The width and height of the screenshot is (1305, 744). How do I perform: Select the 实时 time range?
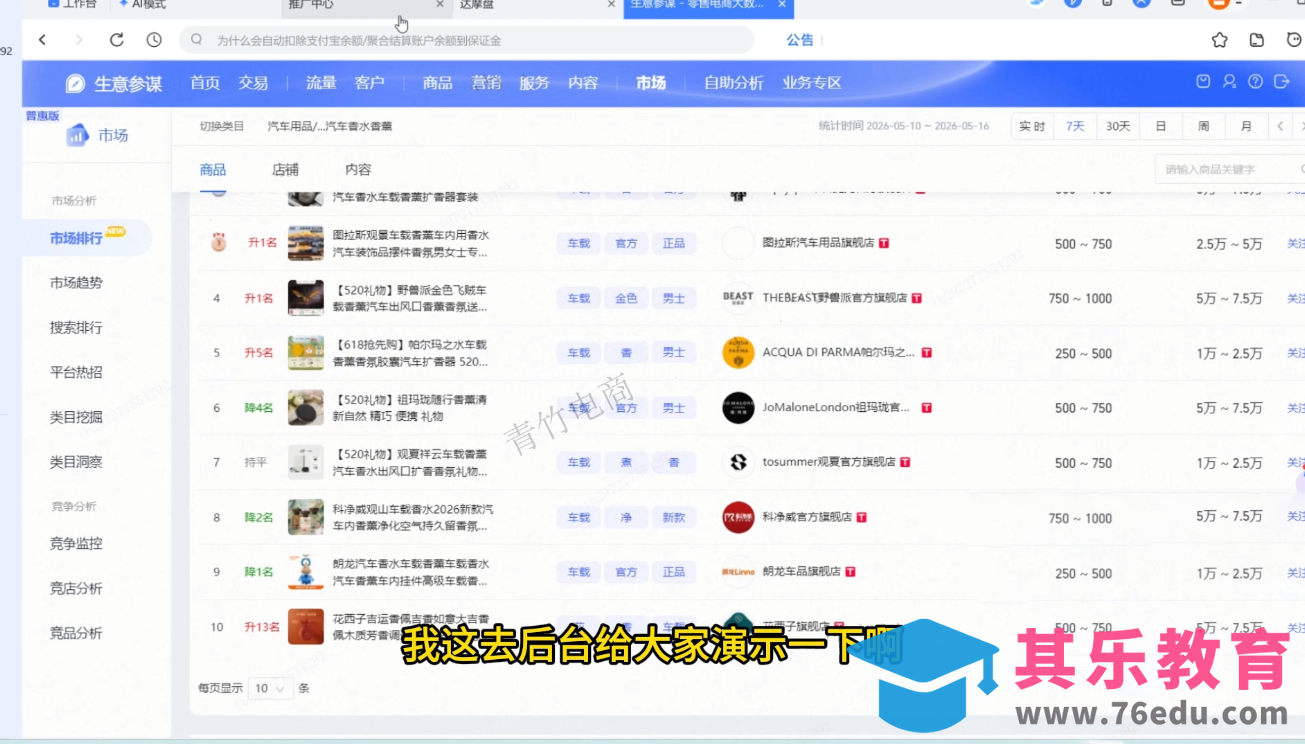tap(1032, 126)
